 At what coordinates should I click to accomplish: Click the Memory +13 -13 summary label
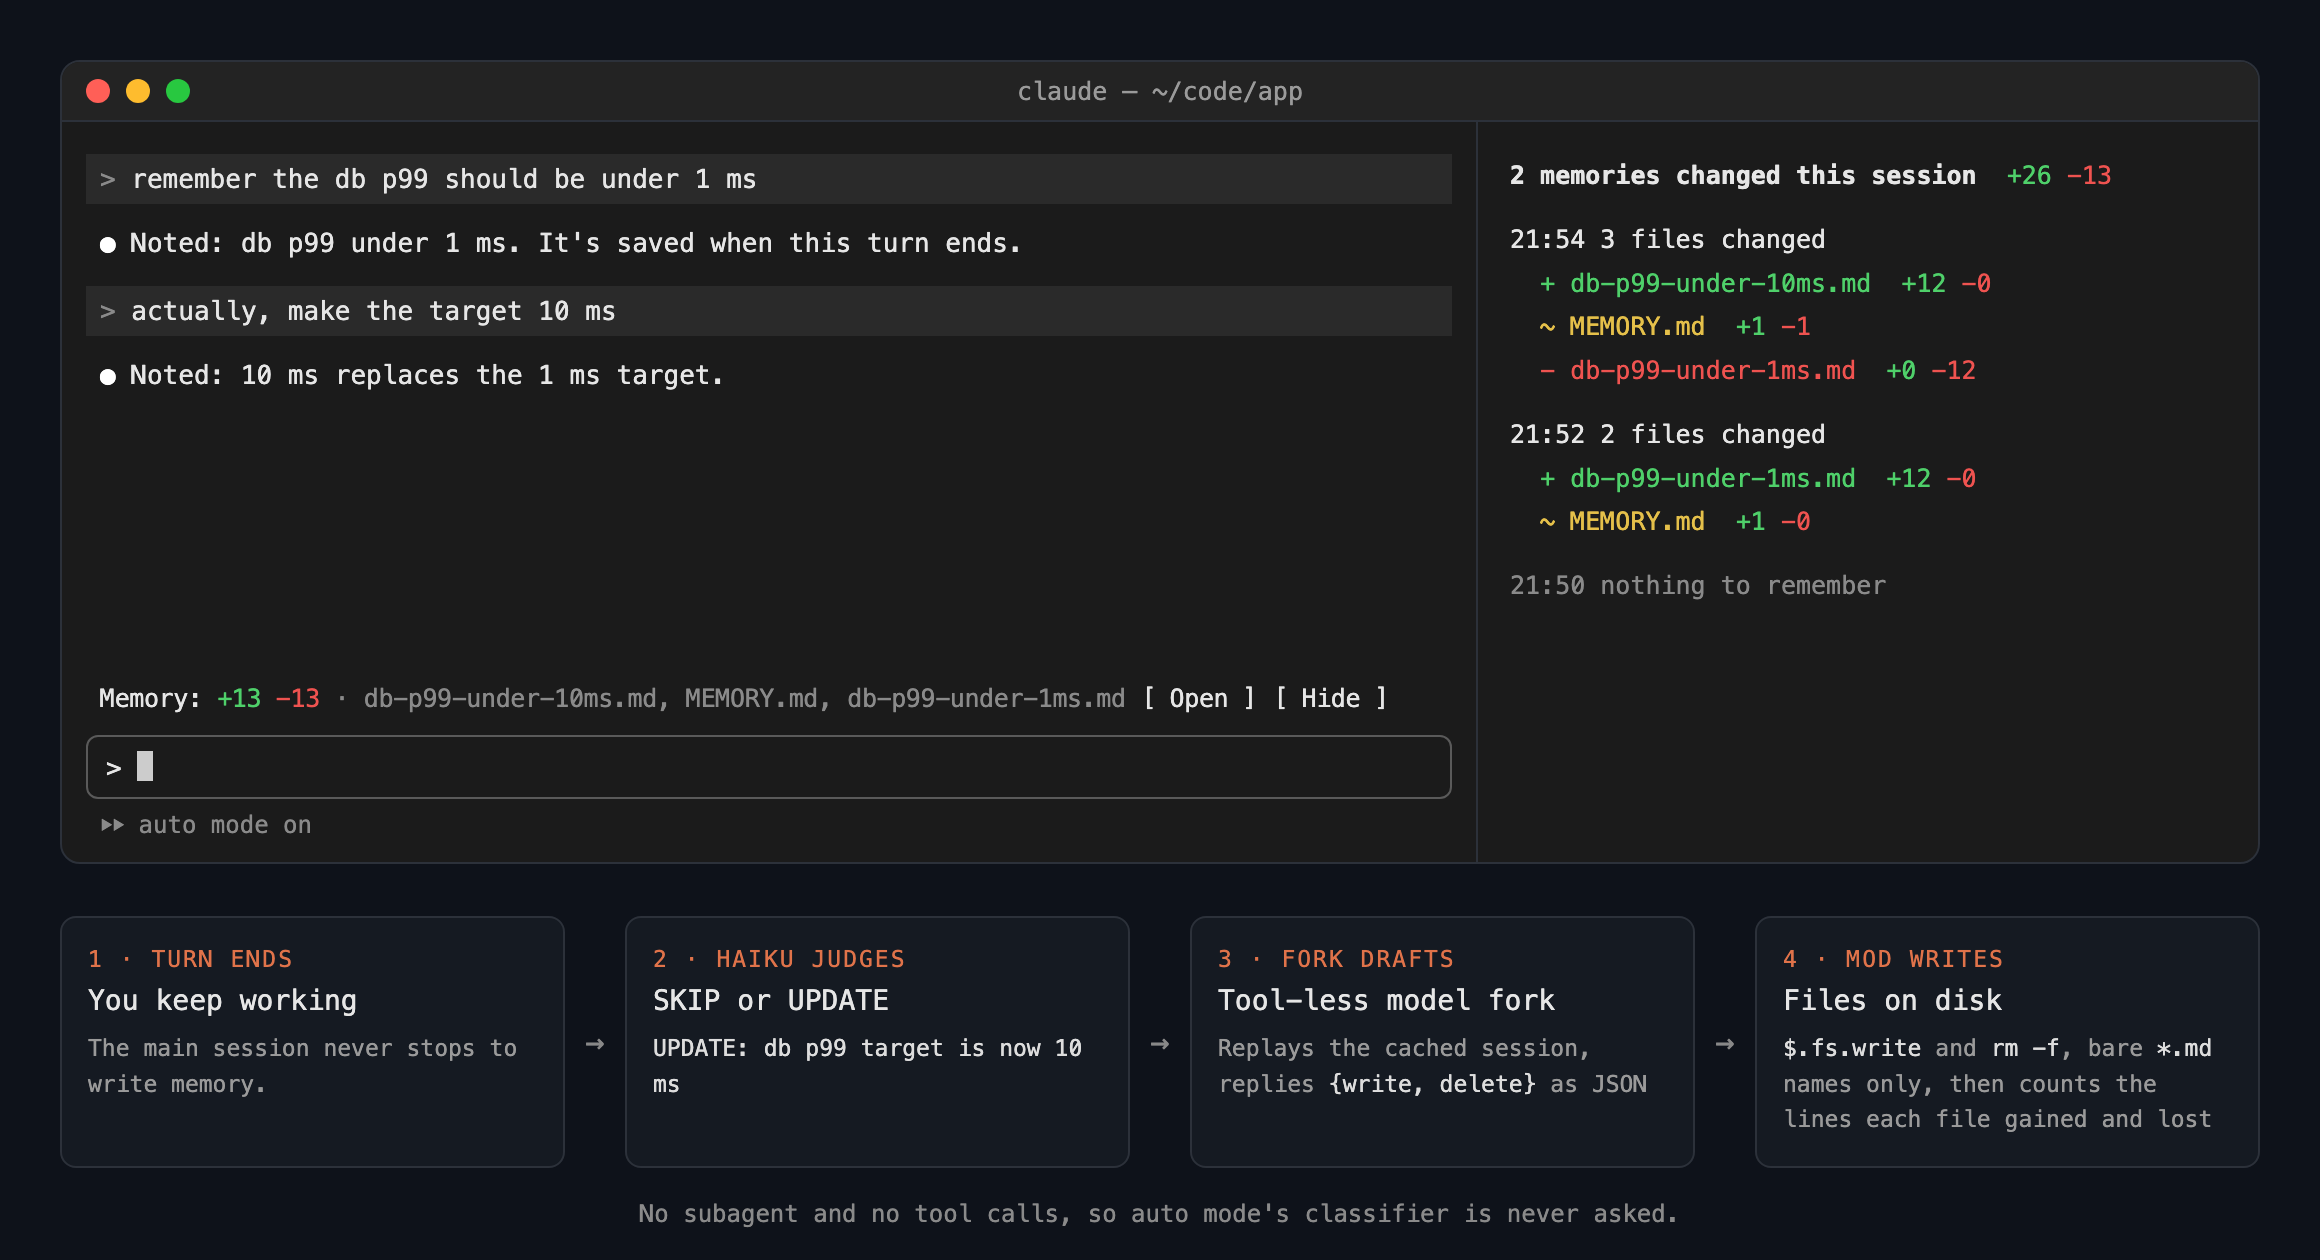pos(209,698)
